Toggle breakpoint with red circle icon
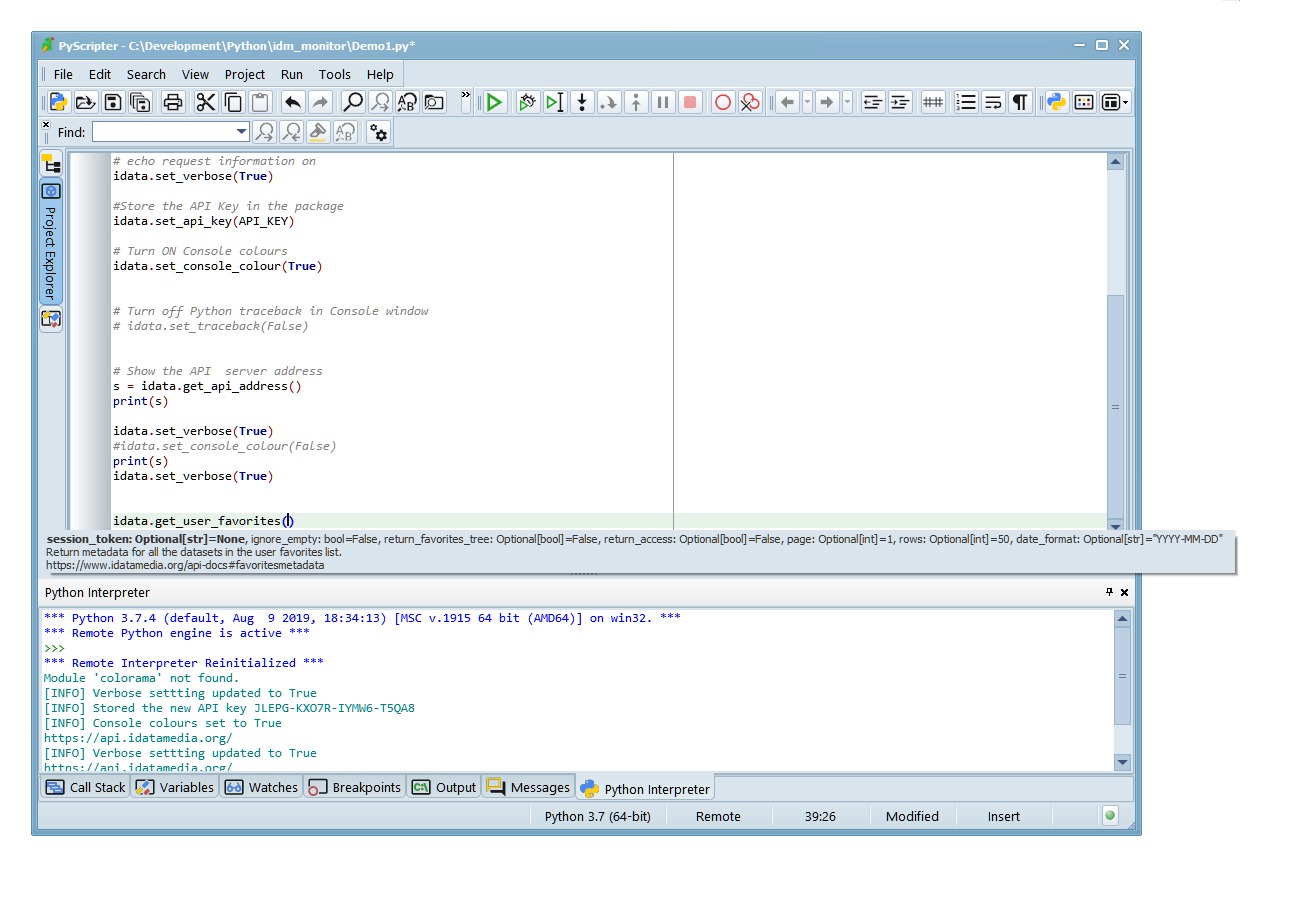 pyautogui.click(x=722, y=102)
